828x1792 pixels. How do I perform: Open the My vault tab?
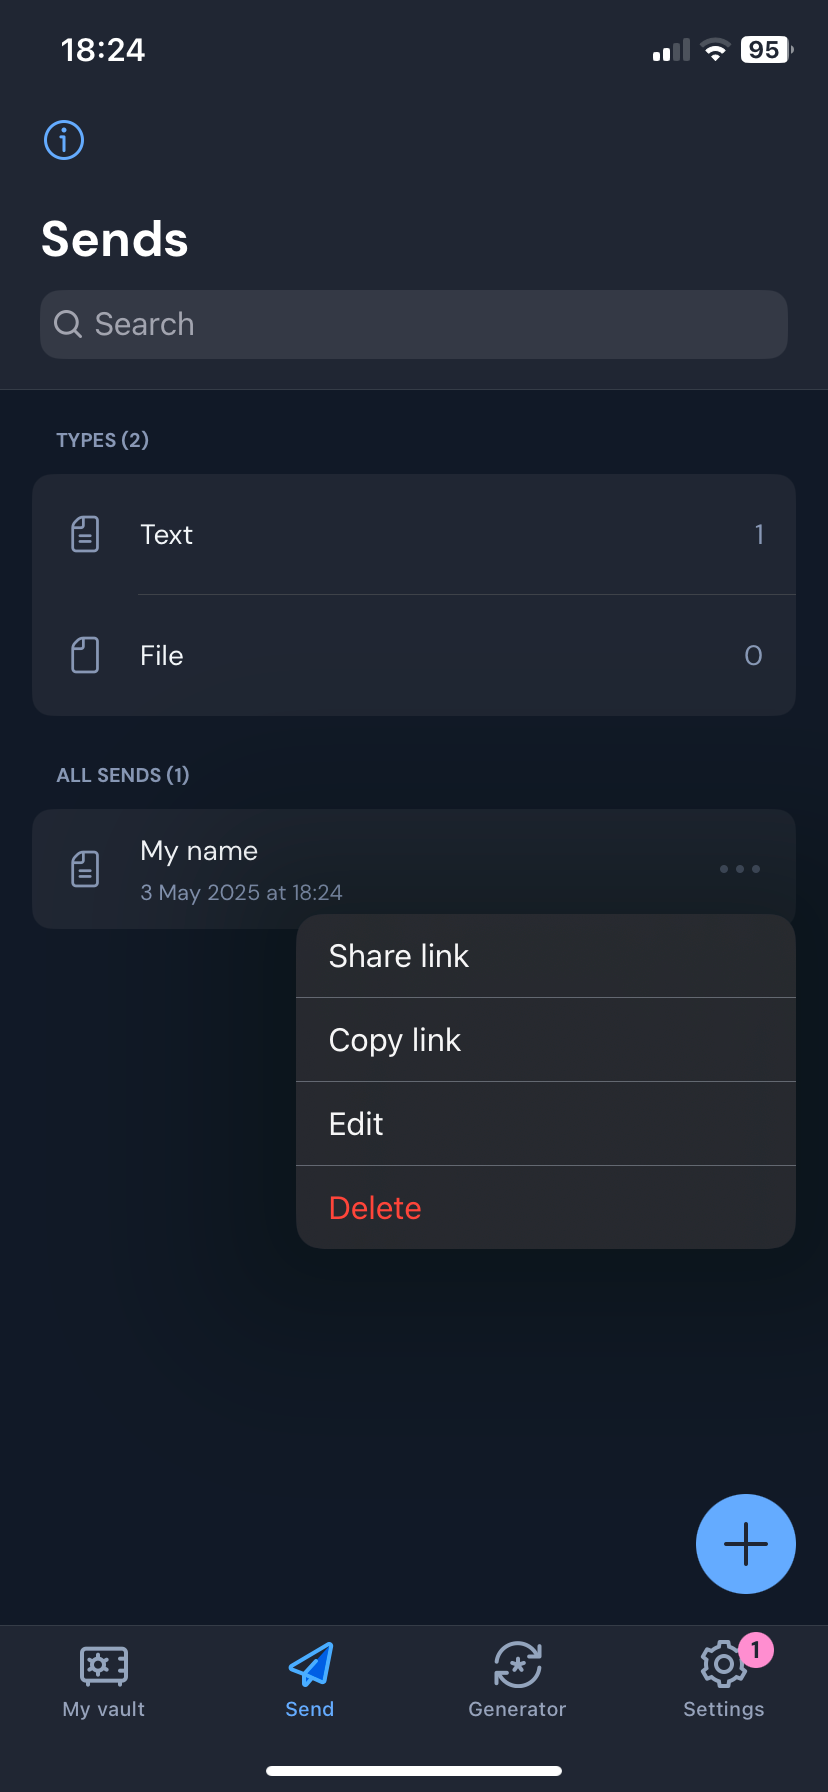104,1680
